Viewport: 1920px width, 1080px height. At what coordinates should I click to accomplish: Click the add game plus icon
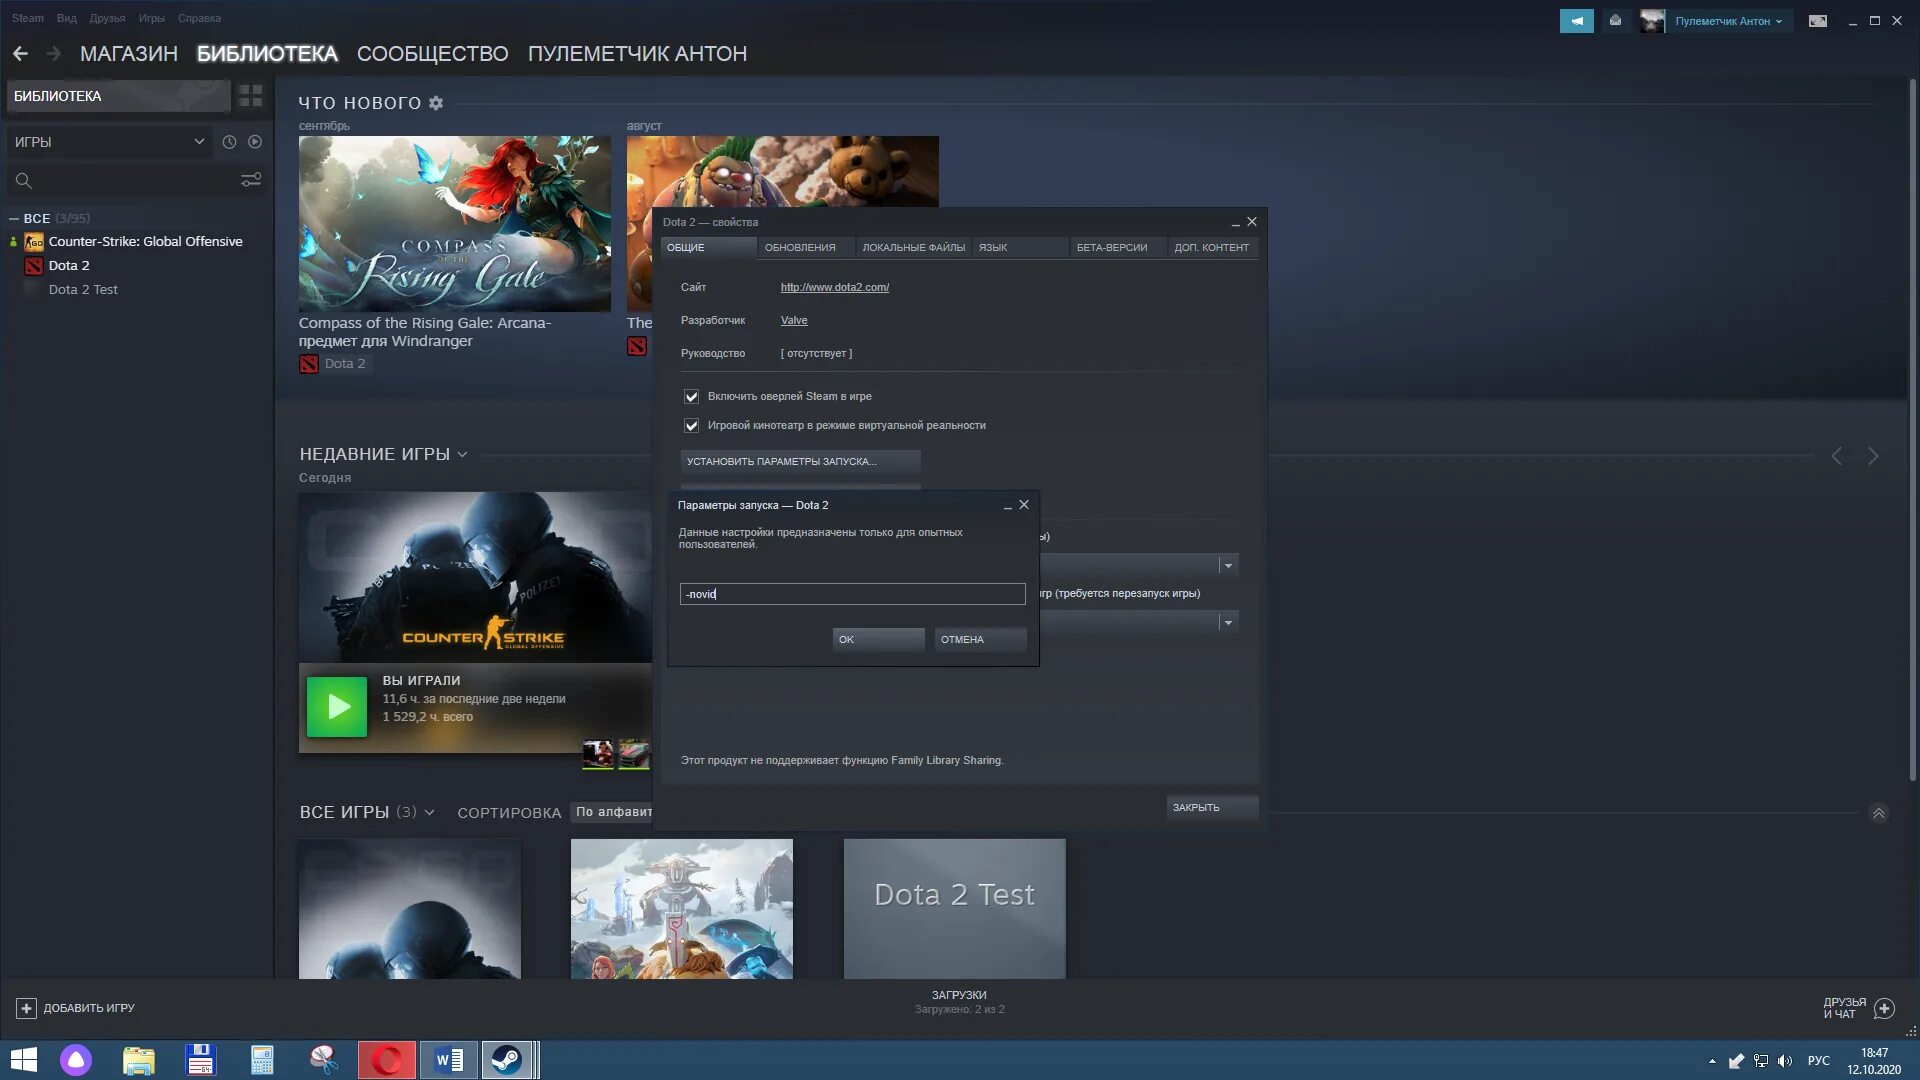coord(27,1008)
